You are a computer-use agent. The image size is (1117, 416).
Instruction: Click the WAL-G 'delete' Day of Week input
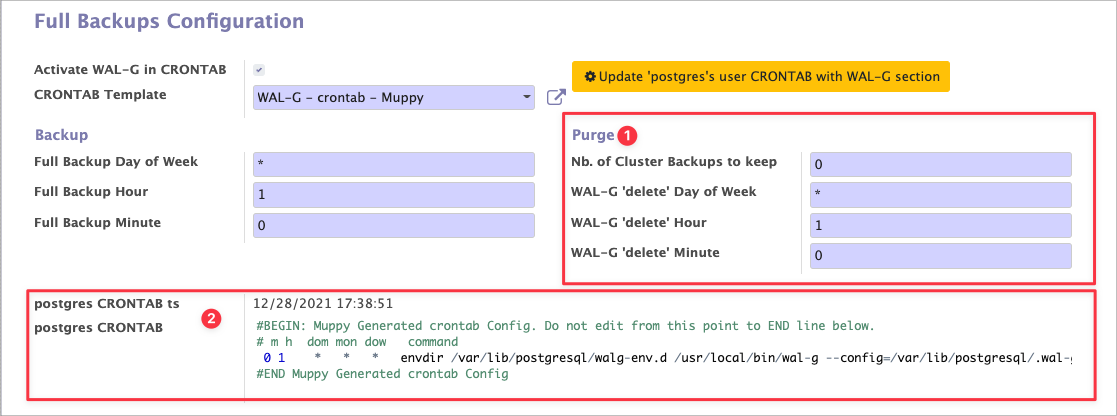938,195
